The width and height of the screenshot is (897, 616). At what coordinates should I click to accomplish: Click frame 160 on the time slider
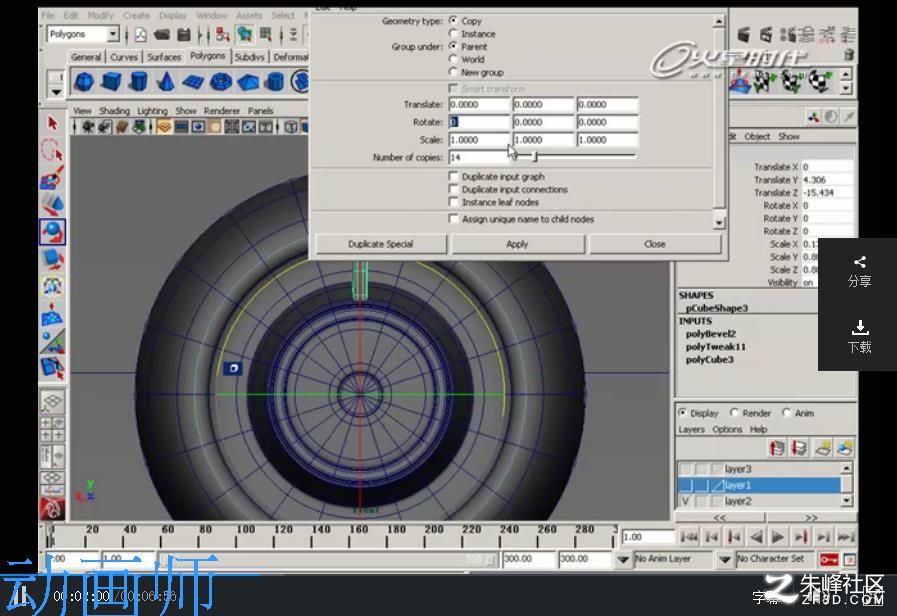pyautogui.click(x=359, y=536)
